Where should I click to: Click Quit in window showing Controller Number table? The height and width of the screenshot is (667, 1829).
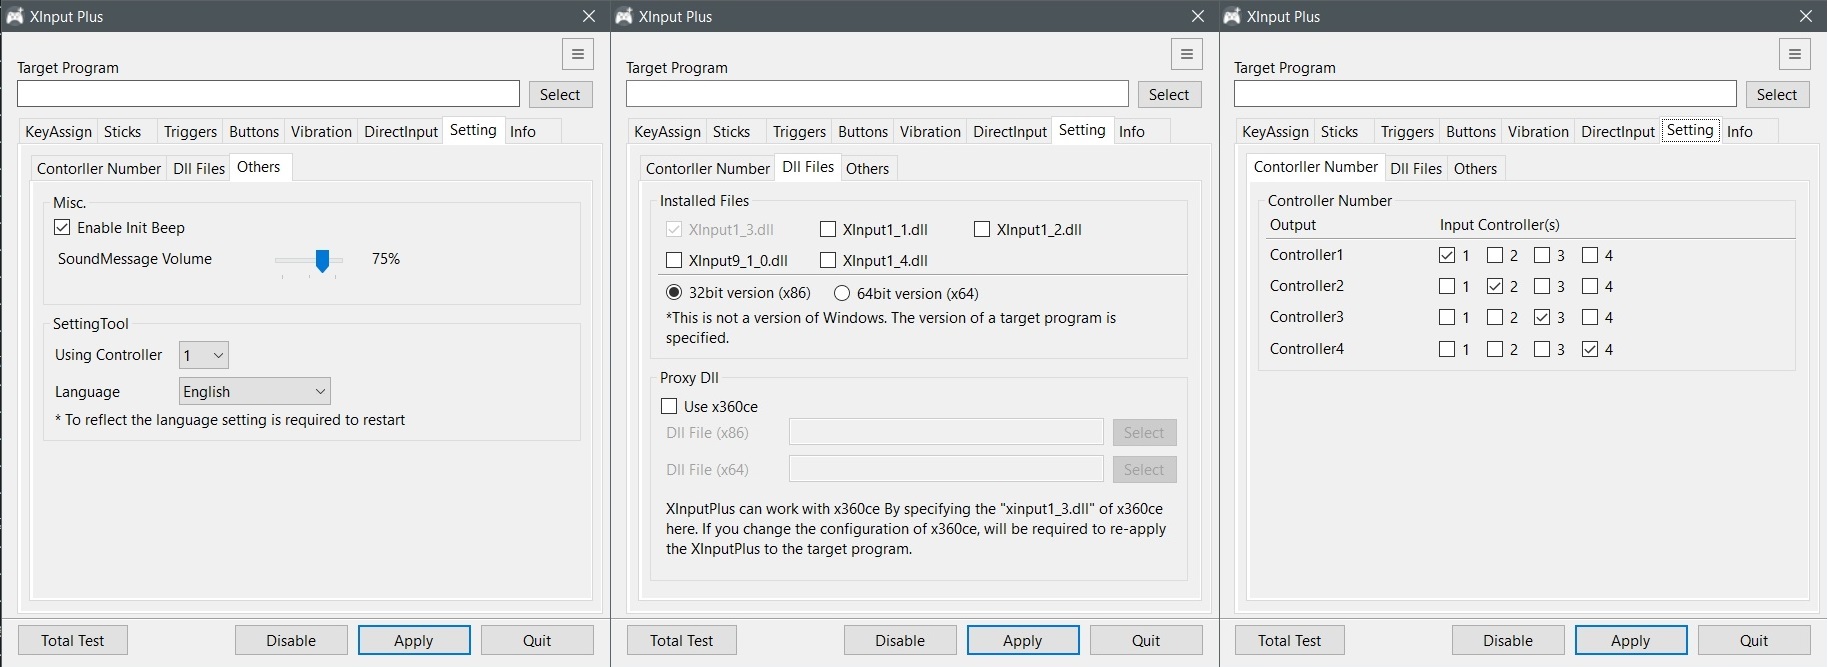point(1753,640)
